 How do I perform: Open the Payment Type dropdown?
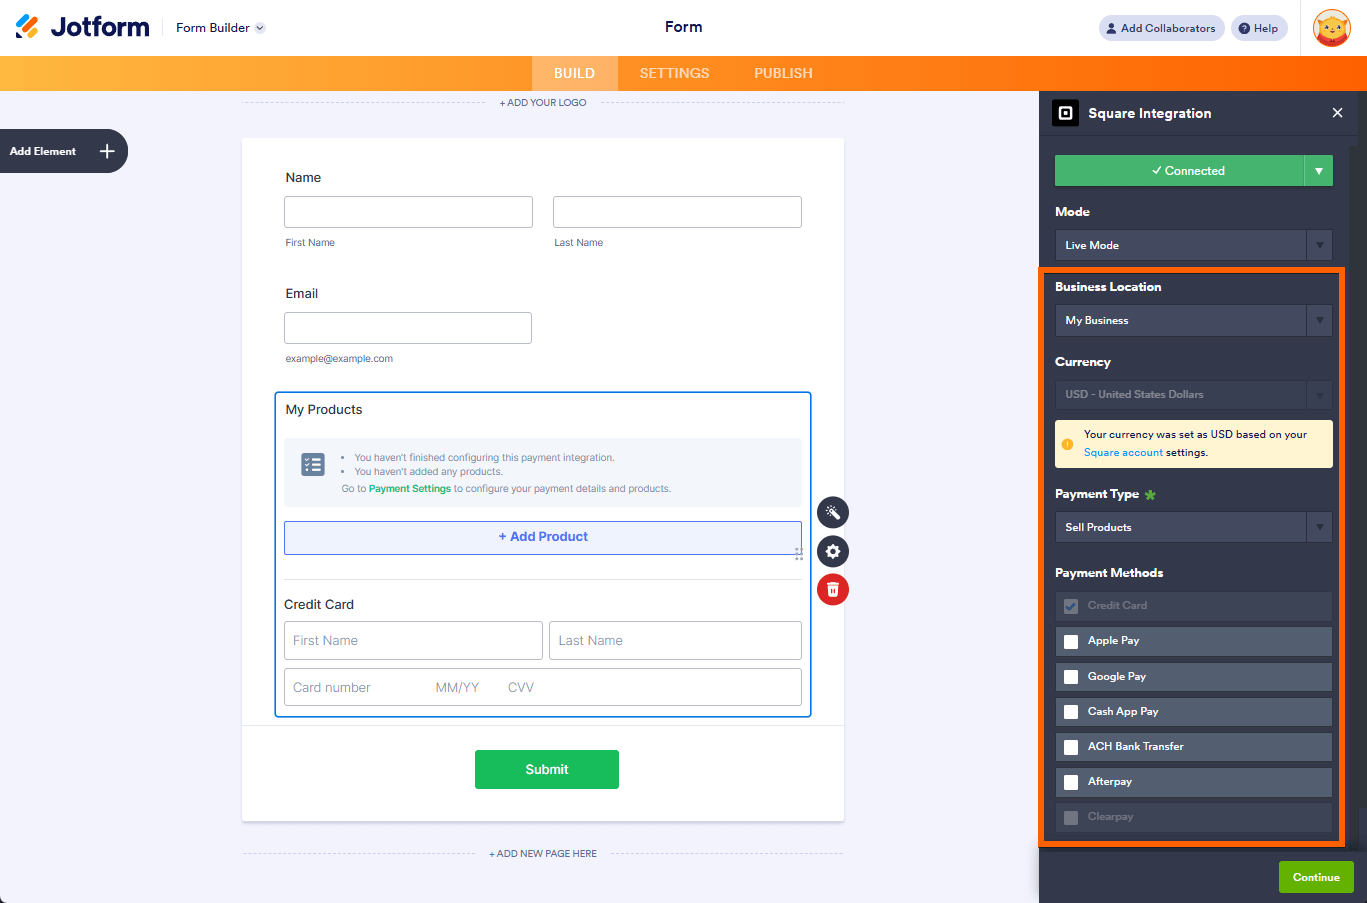[x=1194, y=527]
